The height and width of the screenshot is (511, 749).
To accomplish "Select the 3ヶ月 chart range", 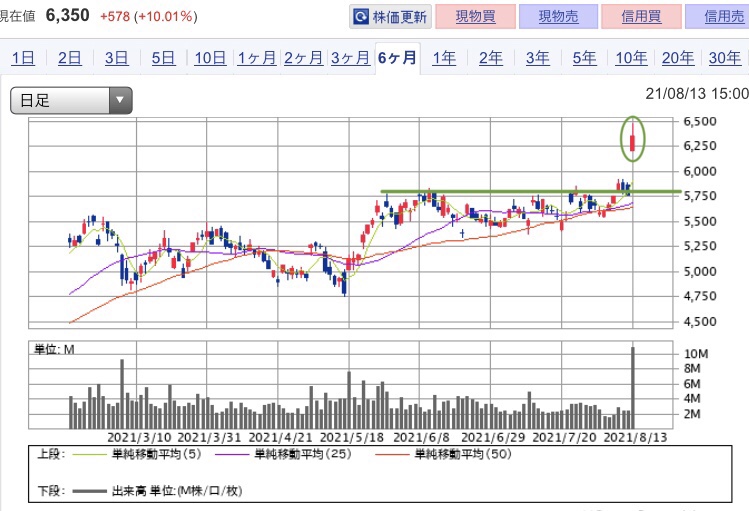I will pyautogui.click(x=351, y=58).
